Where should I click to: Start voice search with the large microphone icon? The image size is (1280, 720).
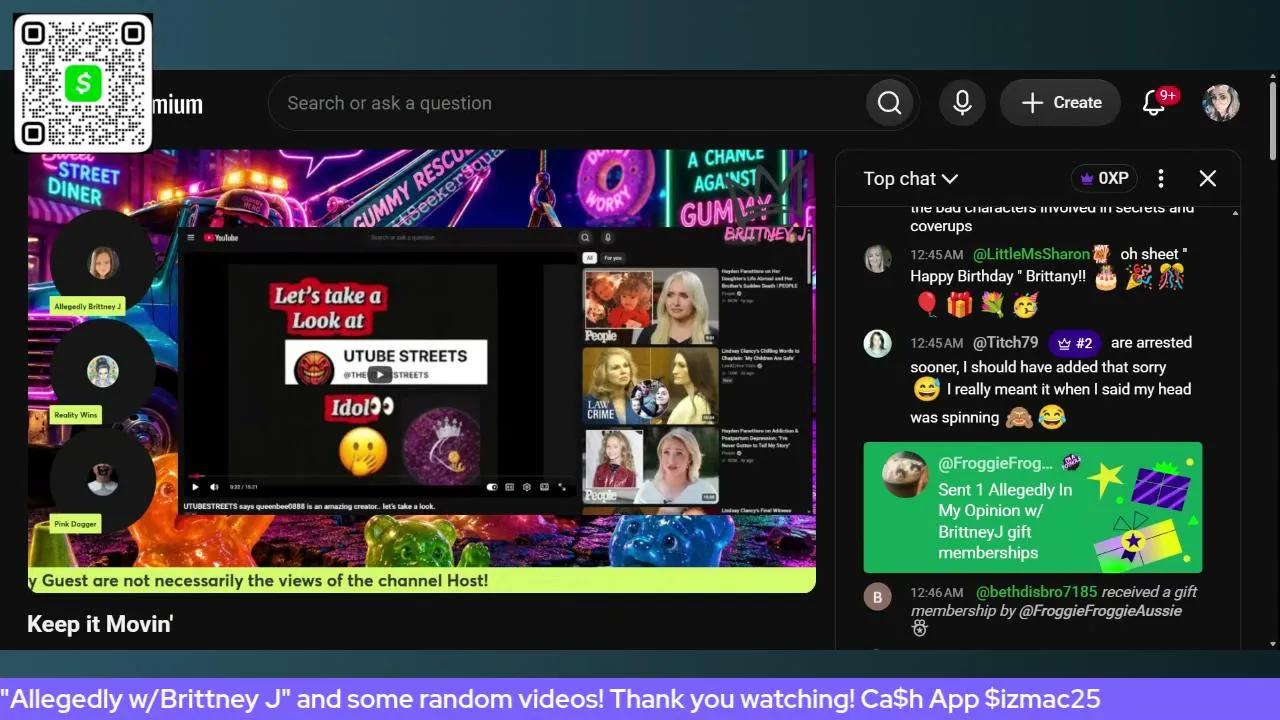[962, 103]
